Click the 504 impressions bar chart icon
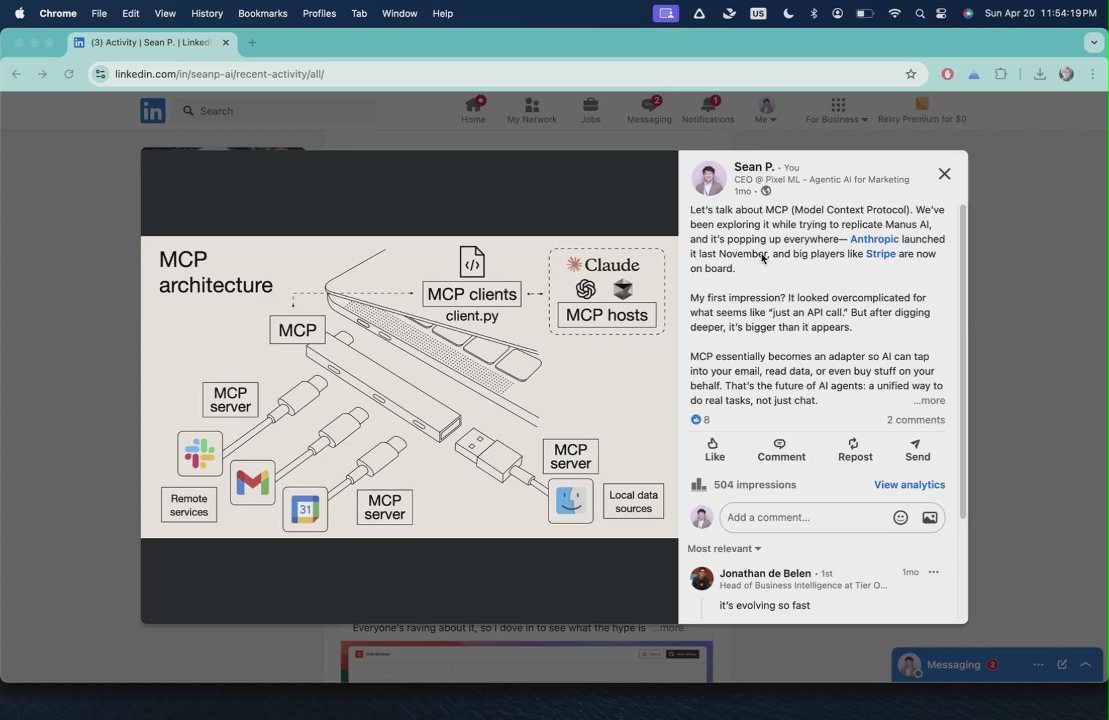This screenshot has height=720, width=1109. (x=699, y=484)
